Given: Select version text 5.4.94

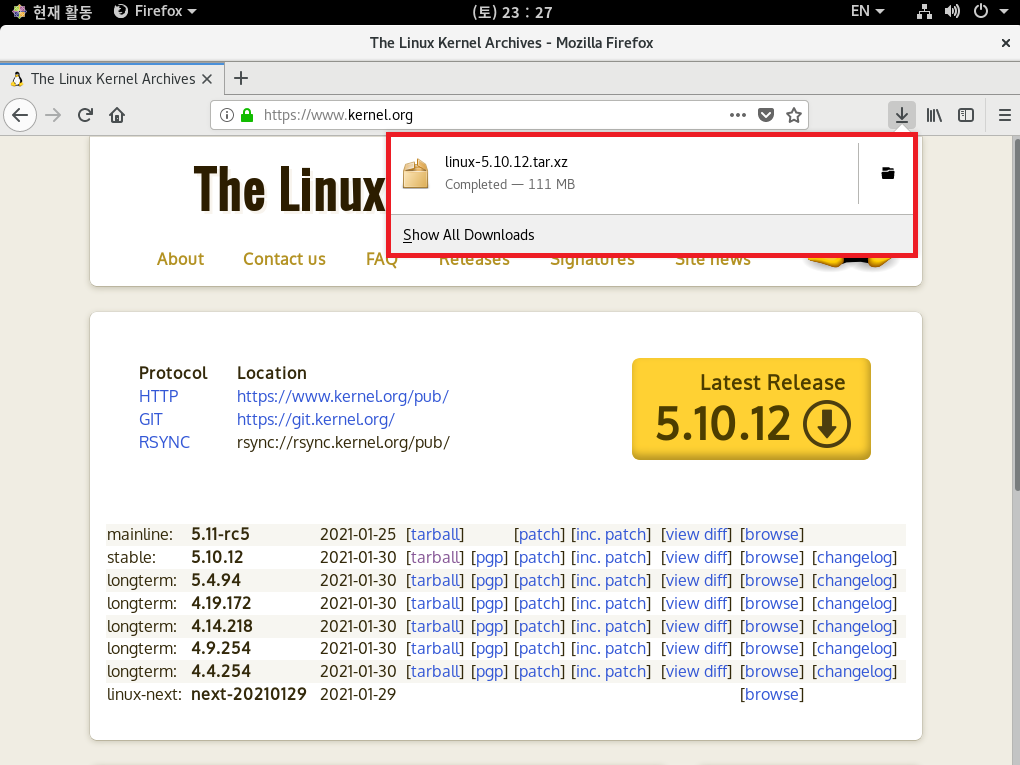Looking at the screenshot, I should tap(216, 580).
